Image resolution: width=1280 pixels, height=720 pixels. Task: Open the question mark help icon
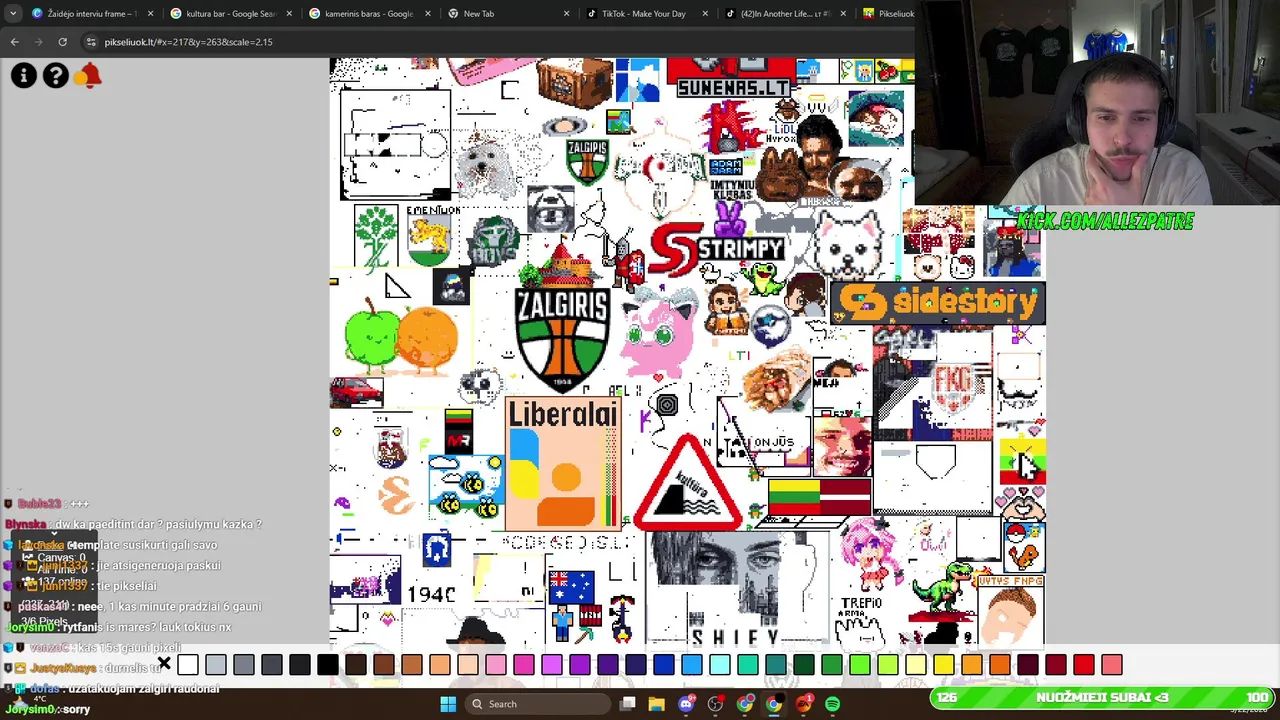[x=56, y=76]
